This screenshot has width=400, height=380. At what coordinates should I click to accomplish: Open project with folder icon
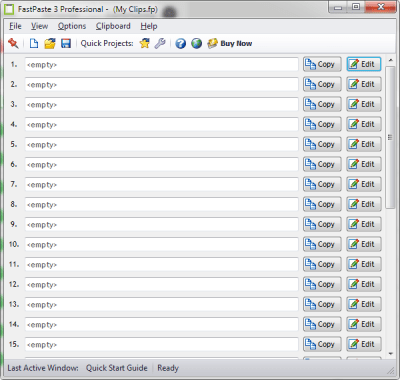(x=50, y=43)
